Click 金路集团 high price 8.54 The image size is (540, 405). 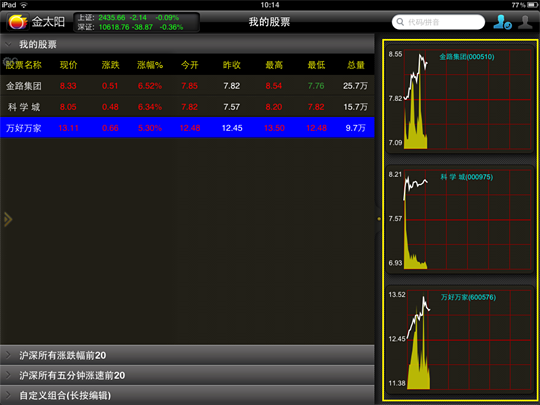(x=274, y=86)
